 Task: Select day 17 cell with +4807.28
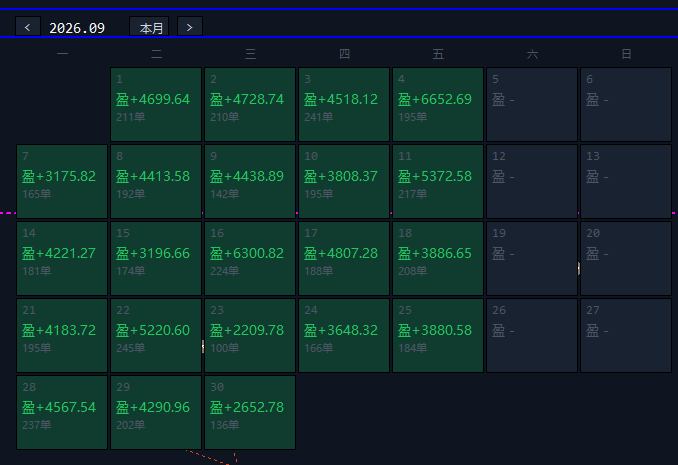344,258
